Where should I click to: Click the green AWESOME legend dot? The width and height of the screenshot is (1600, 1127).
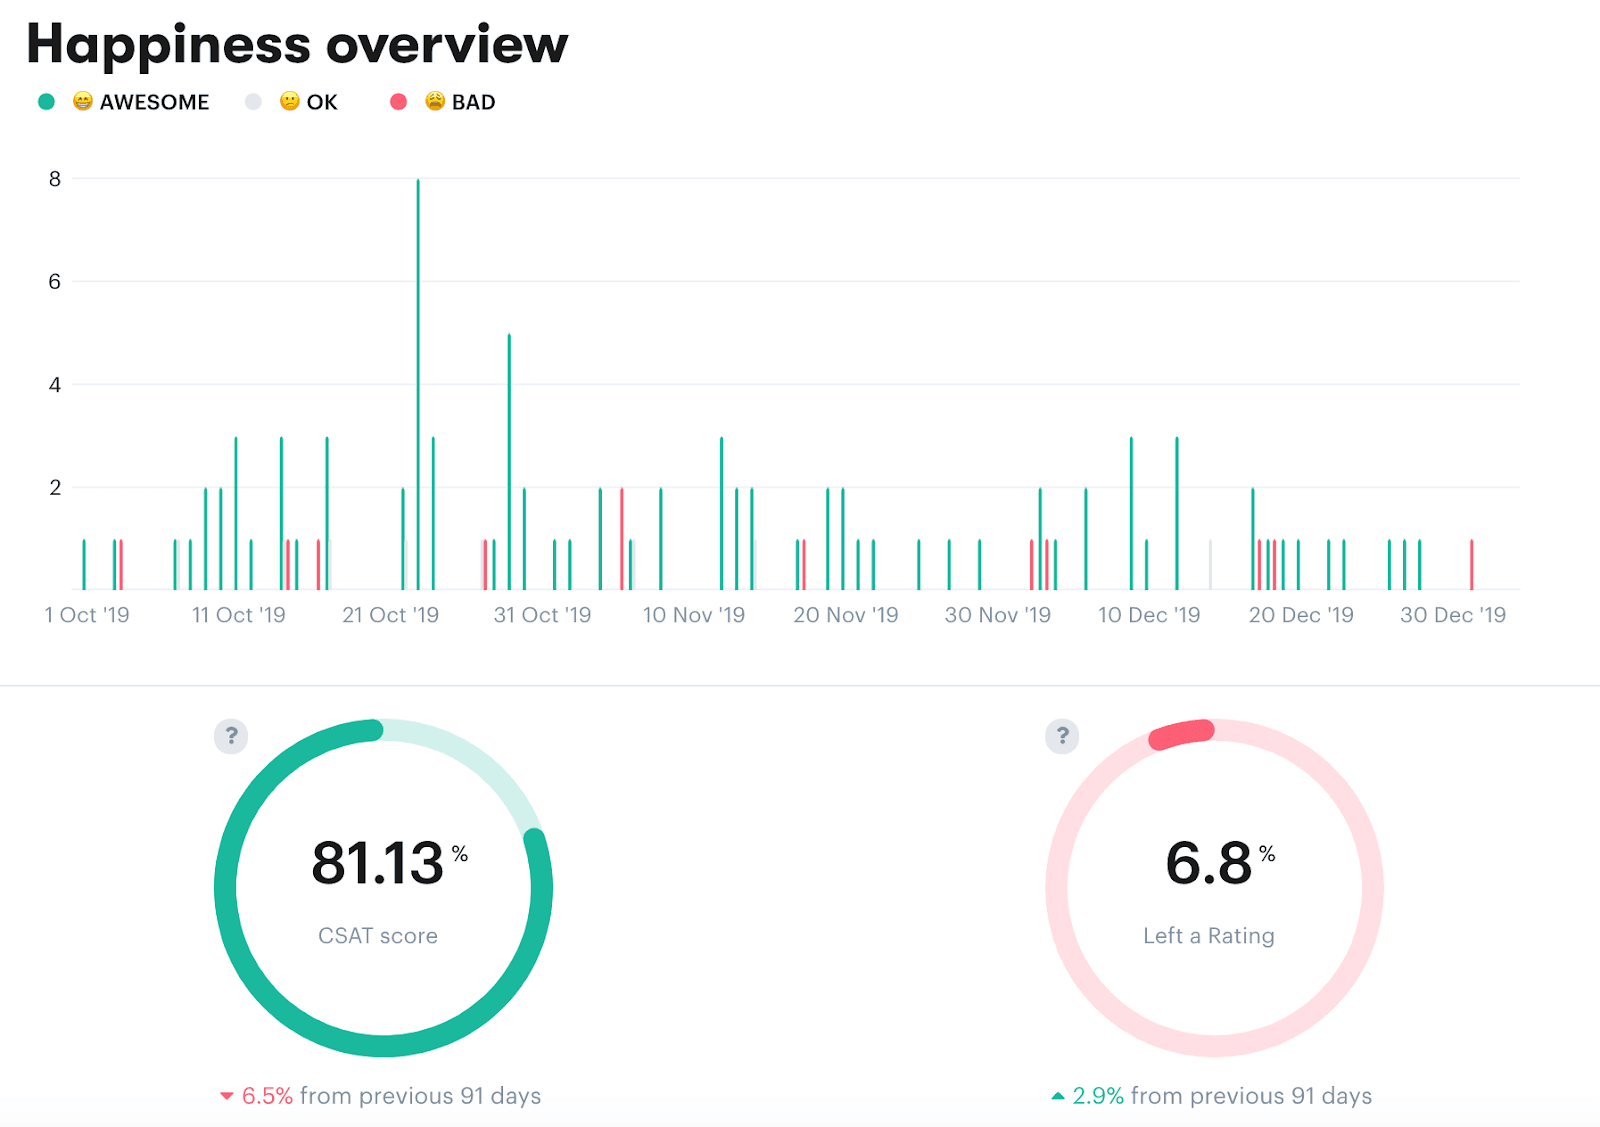click(47, 101)
